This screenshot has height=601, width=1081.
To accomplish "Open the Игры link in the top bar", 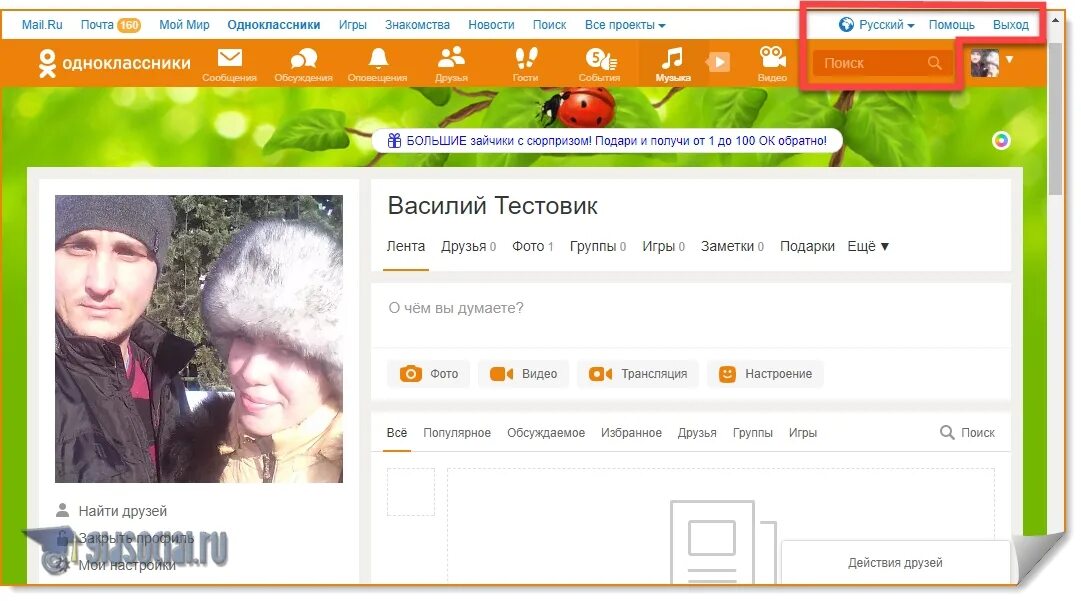I will pyautogui.click(x=352, y=25).
